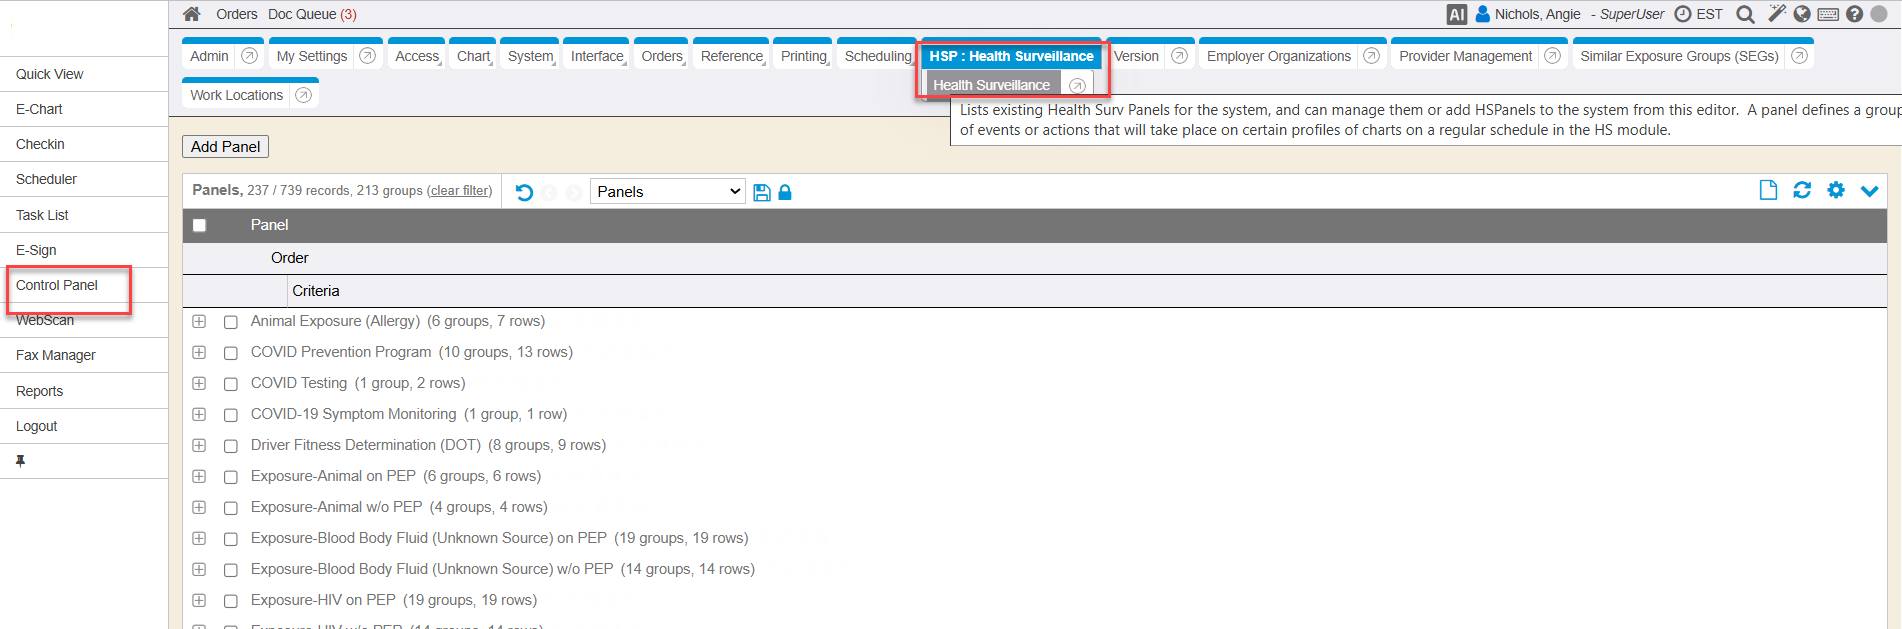Open the Scheduling tab

tap(877, 56)
